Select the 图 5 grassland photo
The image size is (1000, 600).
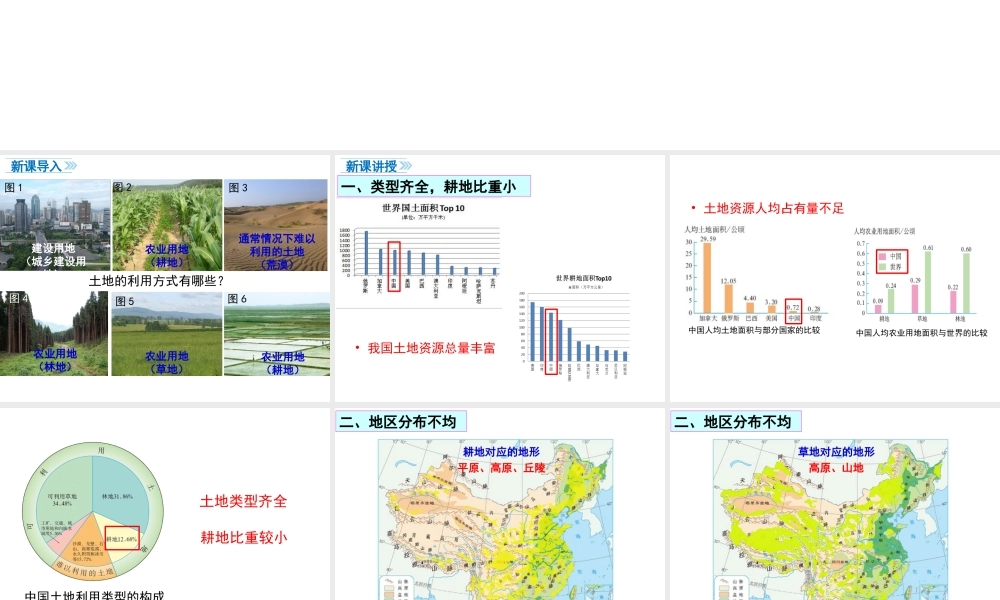point(166,334)
